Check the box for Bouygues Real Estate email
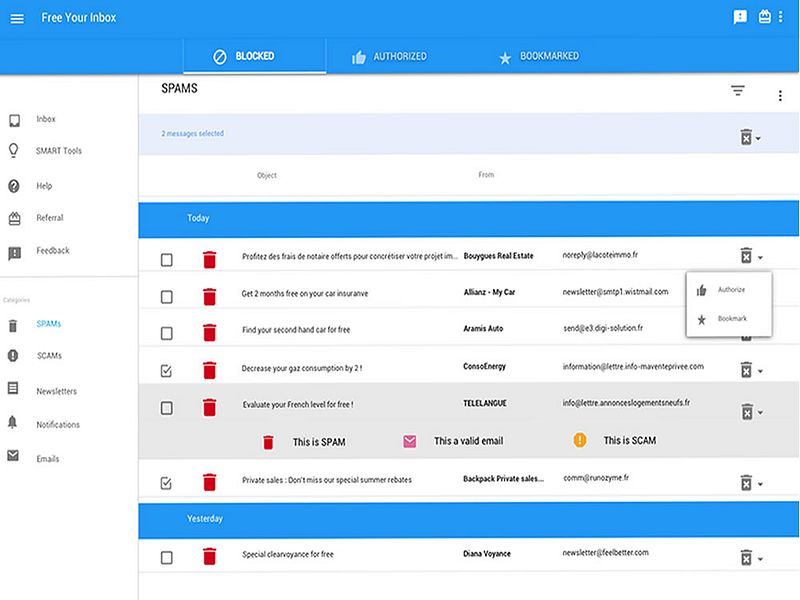 166,260
